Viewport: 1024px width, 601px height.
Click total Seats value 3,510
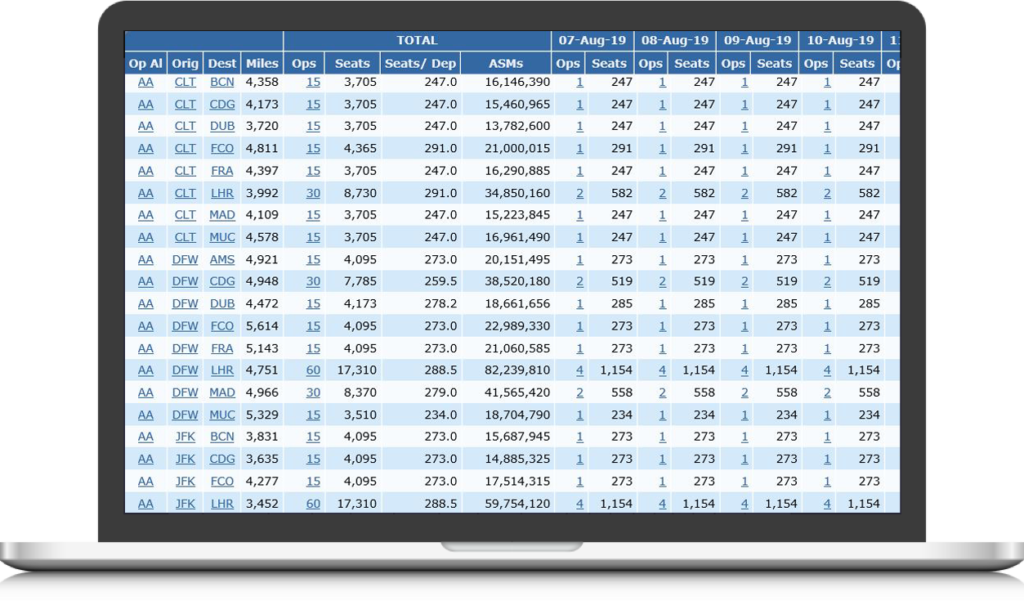[x=360, y=415]
